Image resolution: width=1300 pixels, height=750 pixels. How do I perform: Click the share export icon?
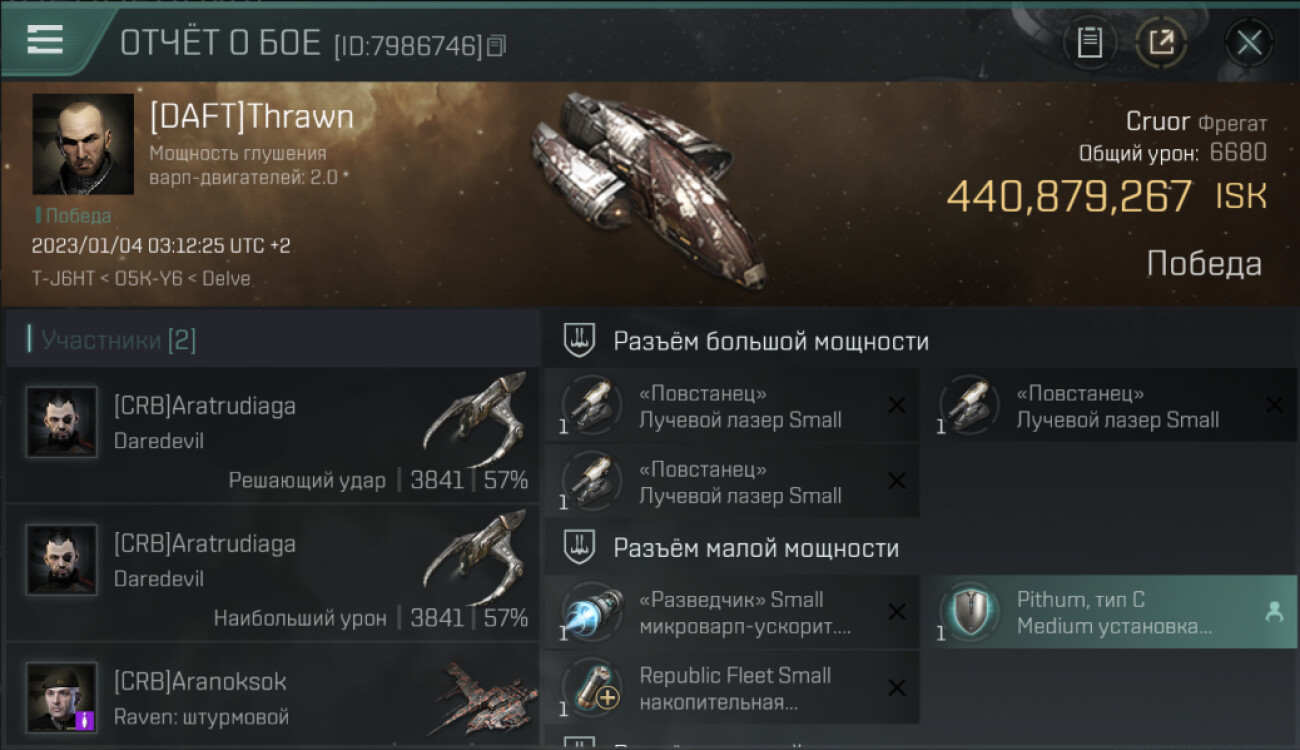[1161, 43]
